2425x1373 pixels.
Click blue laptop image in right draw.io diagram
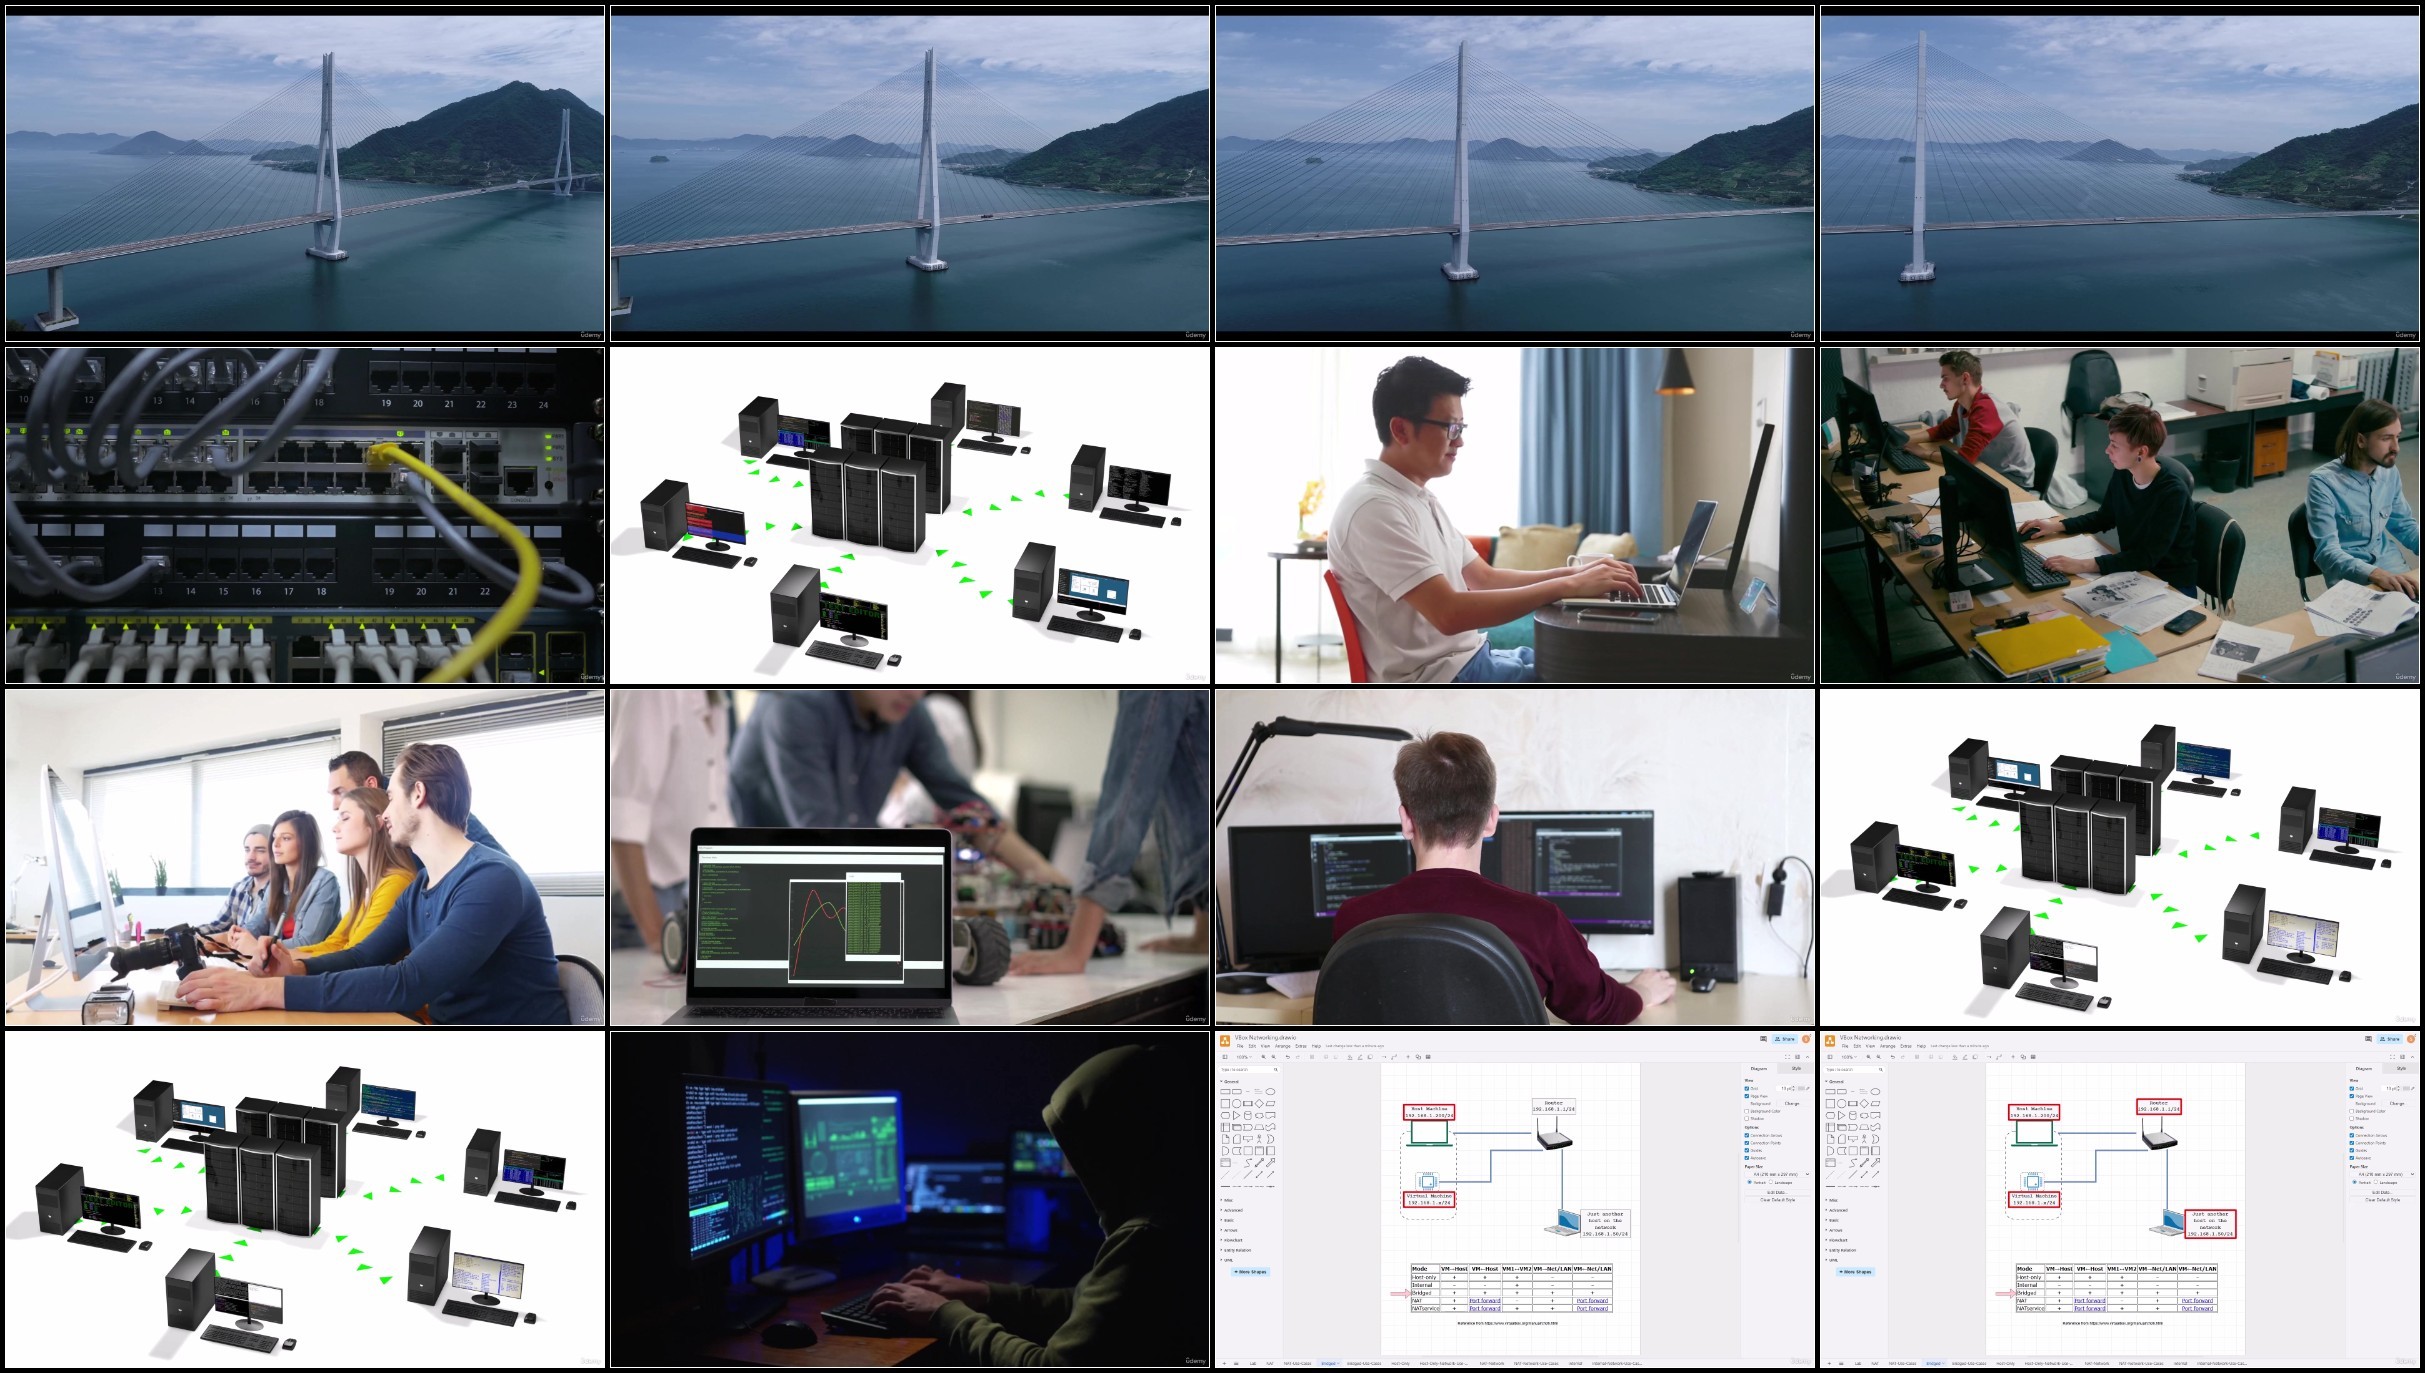[2167, 1221]
